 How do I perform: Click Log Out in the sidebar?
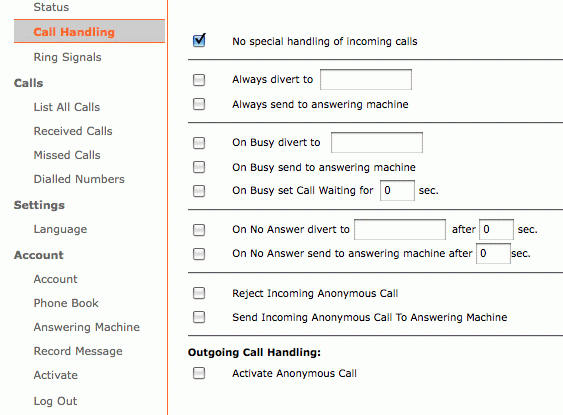[x=55, y=401]
